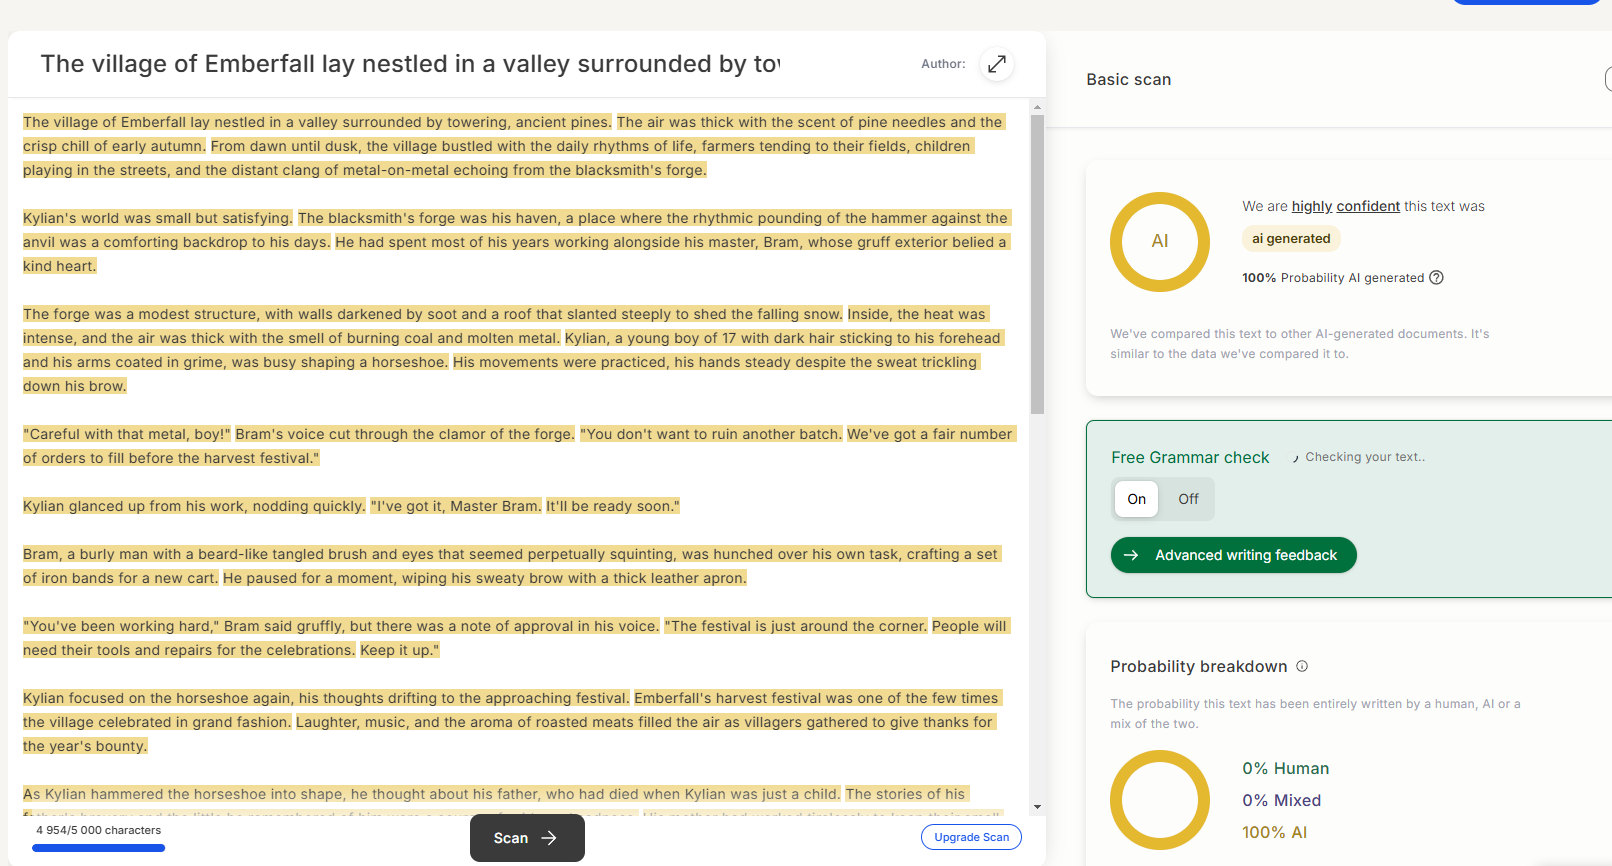Follow the "highly confident" link
This screenshot has height=866, width=1612.
pos(1345,206)
